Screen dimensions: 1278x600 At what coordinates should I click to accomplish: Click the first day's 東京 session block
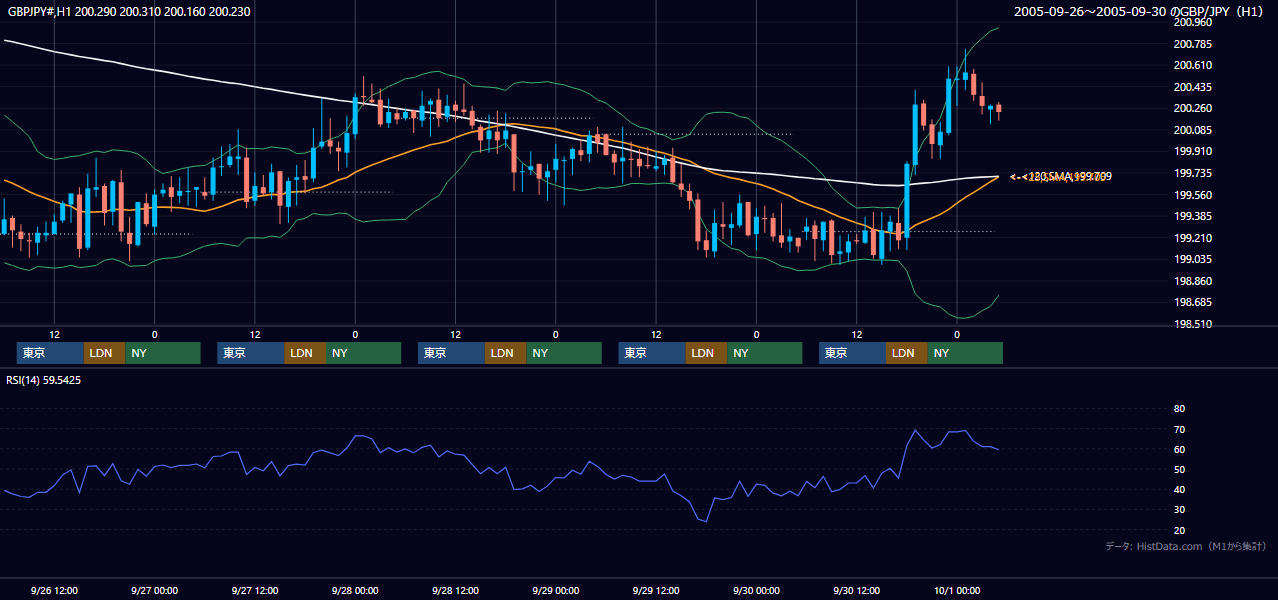(50, 353)
